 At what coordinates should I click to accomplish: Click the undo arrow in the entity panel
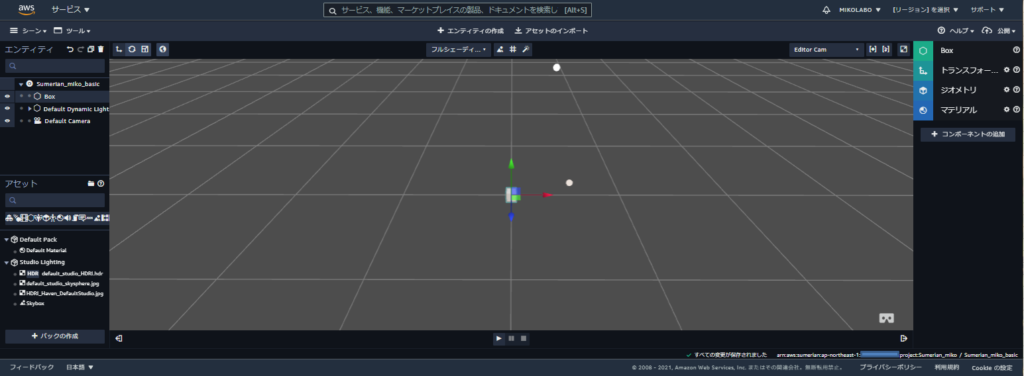click(x=71, y=50)
